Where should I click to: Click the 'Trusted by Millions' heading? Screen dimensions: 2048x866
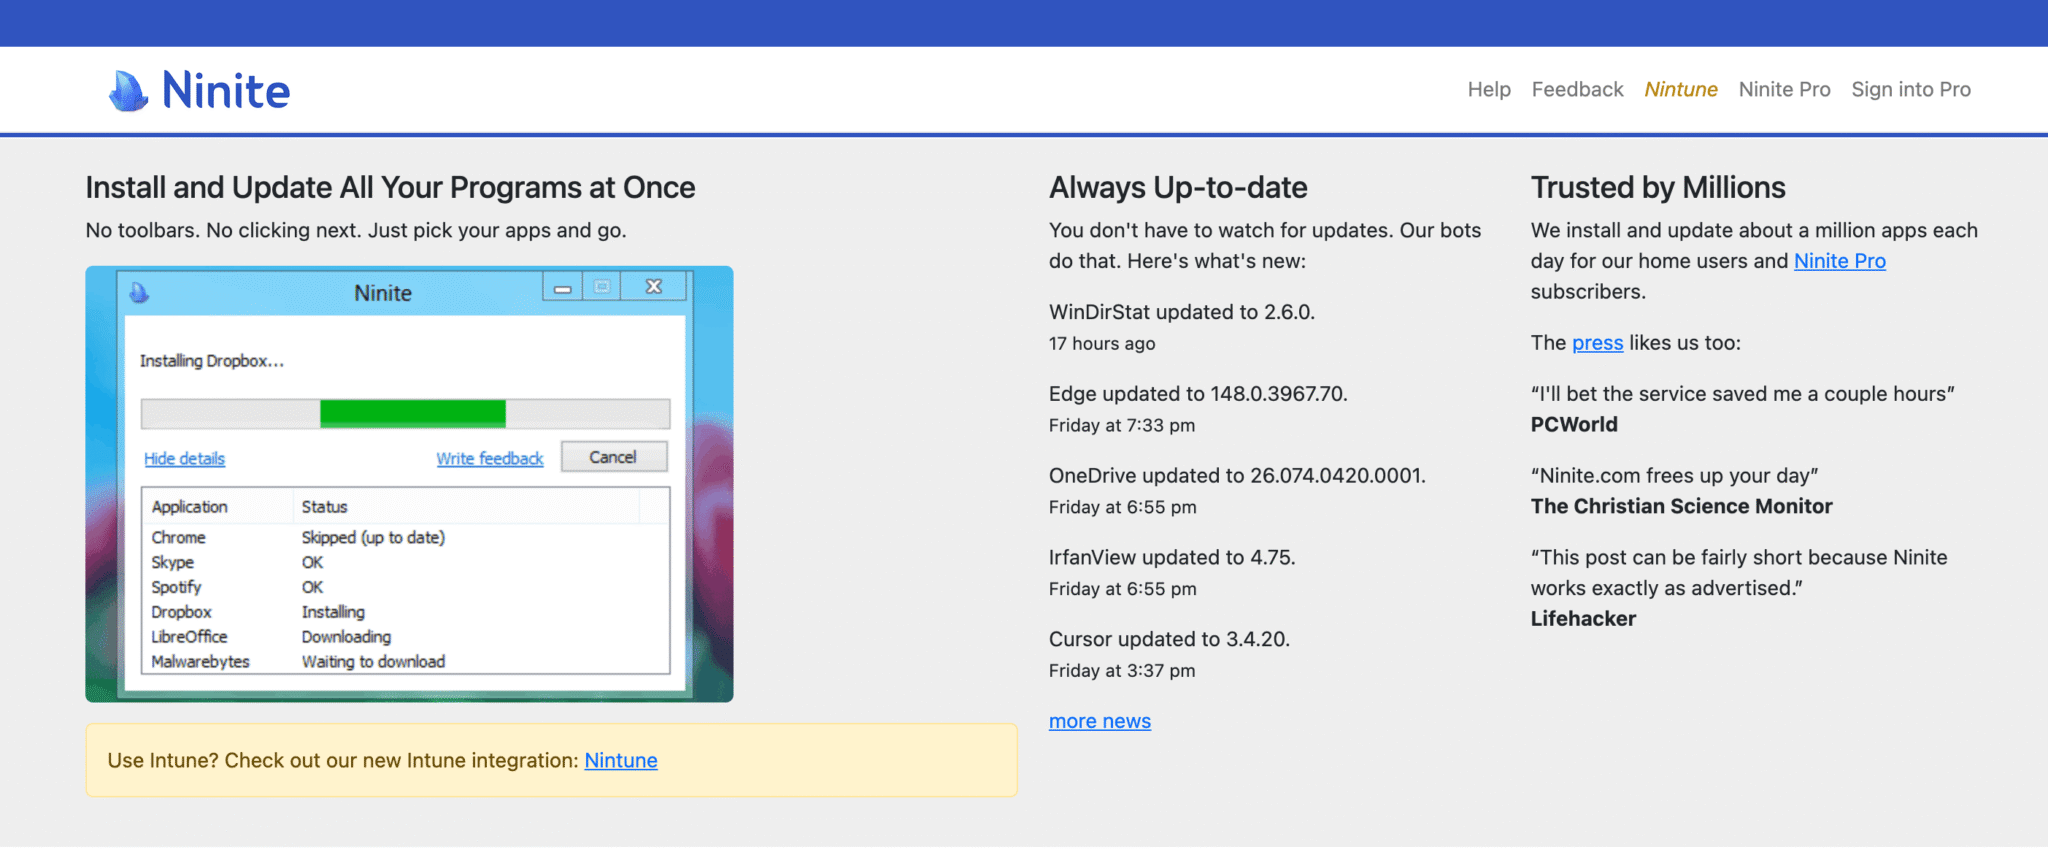coord(1657,188)
